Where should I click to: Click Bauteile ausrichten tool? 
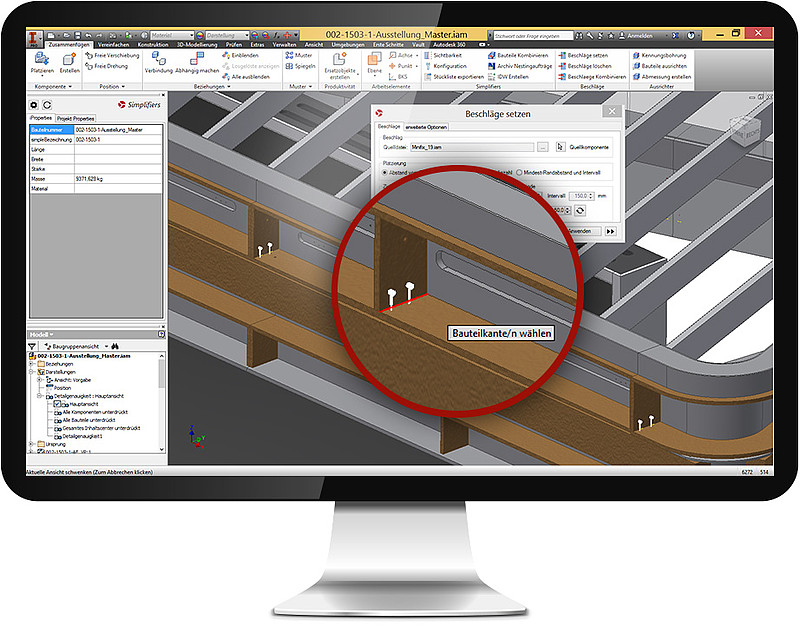pos(660,66)
